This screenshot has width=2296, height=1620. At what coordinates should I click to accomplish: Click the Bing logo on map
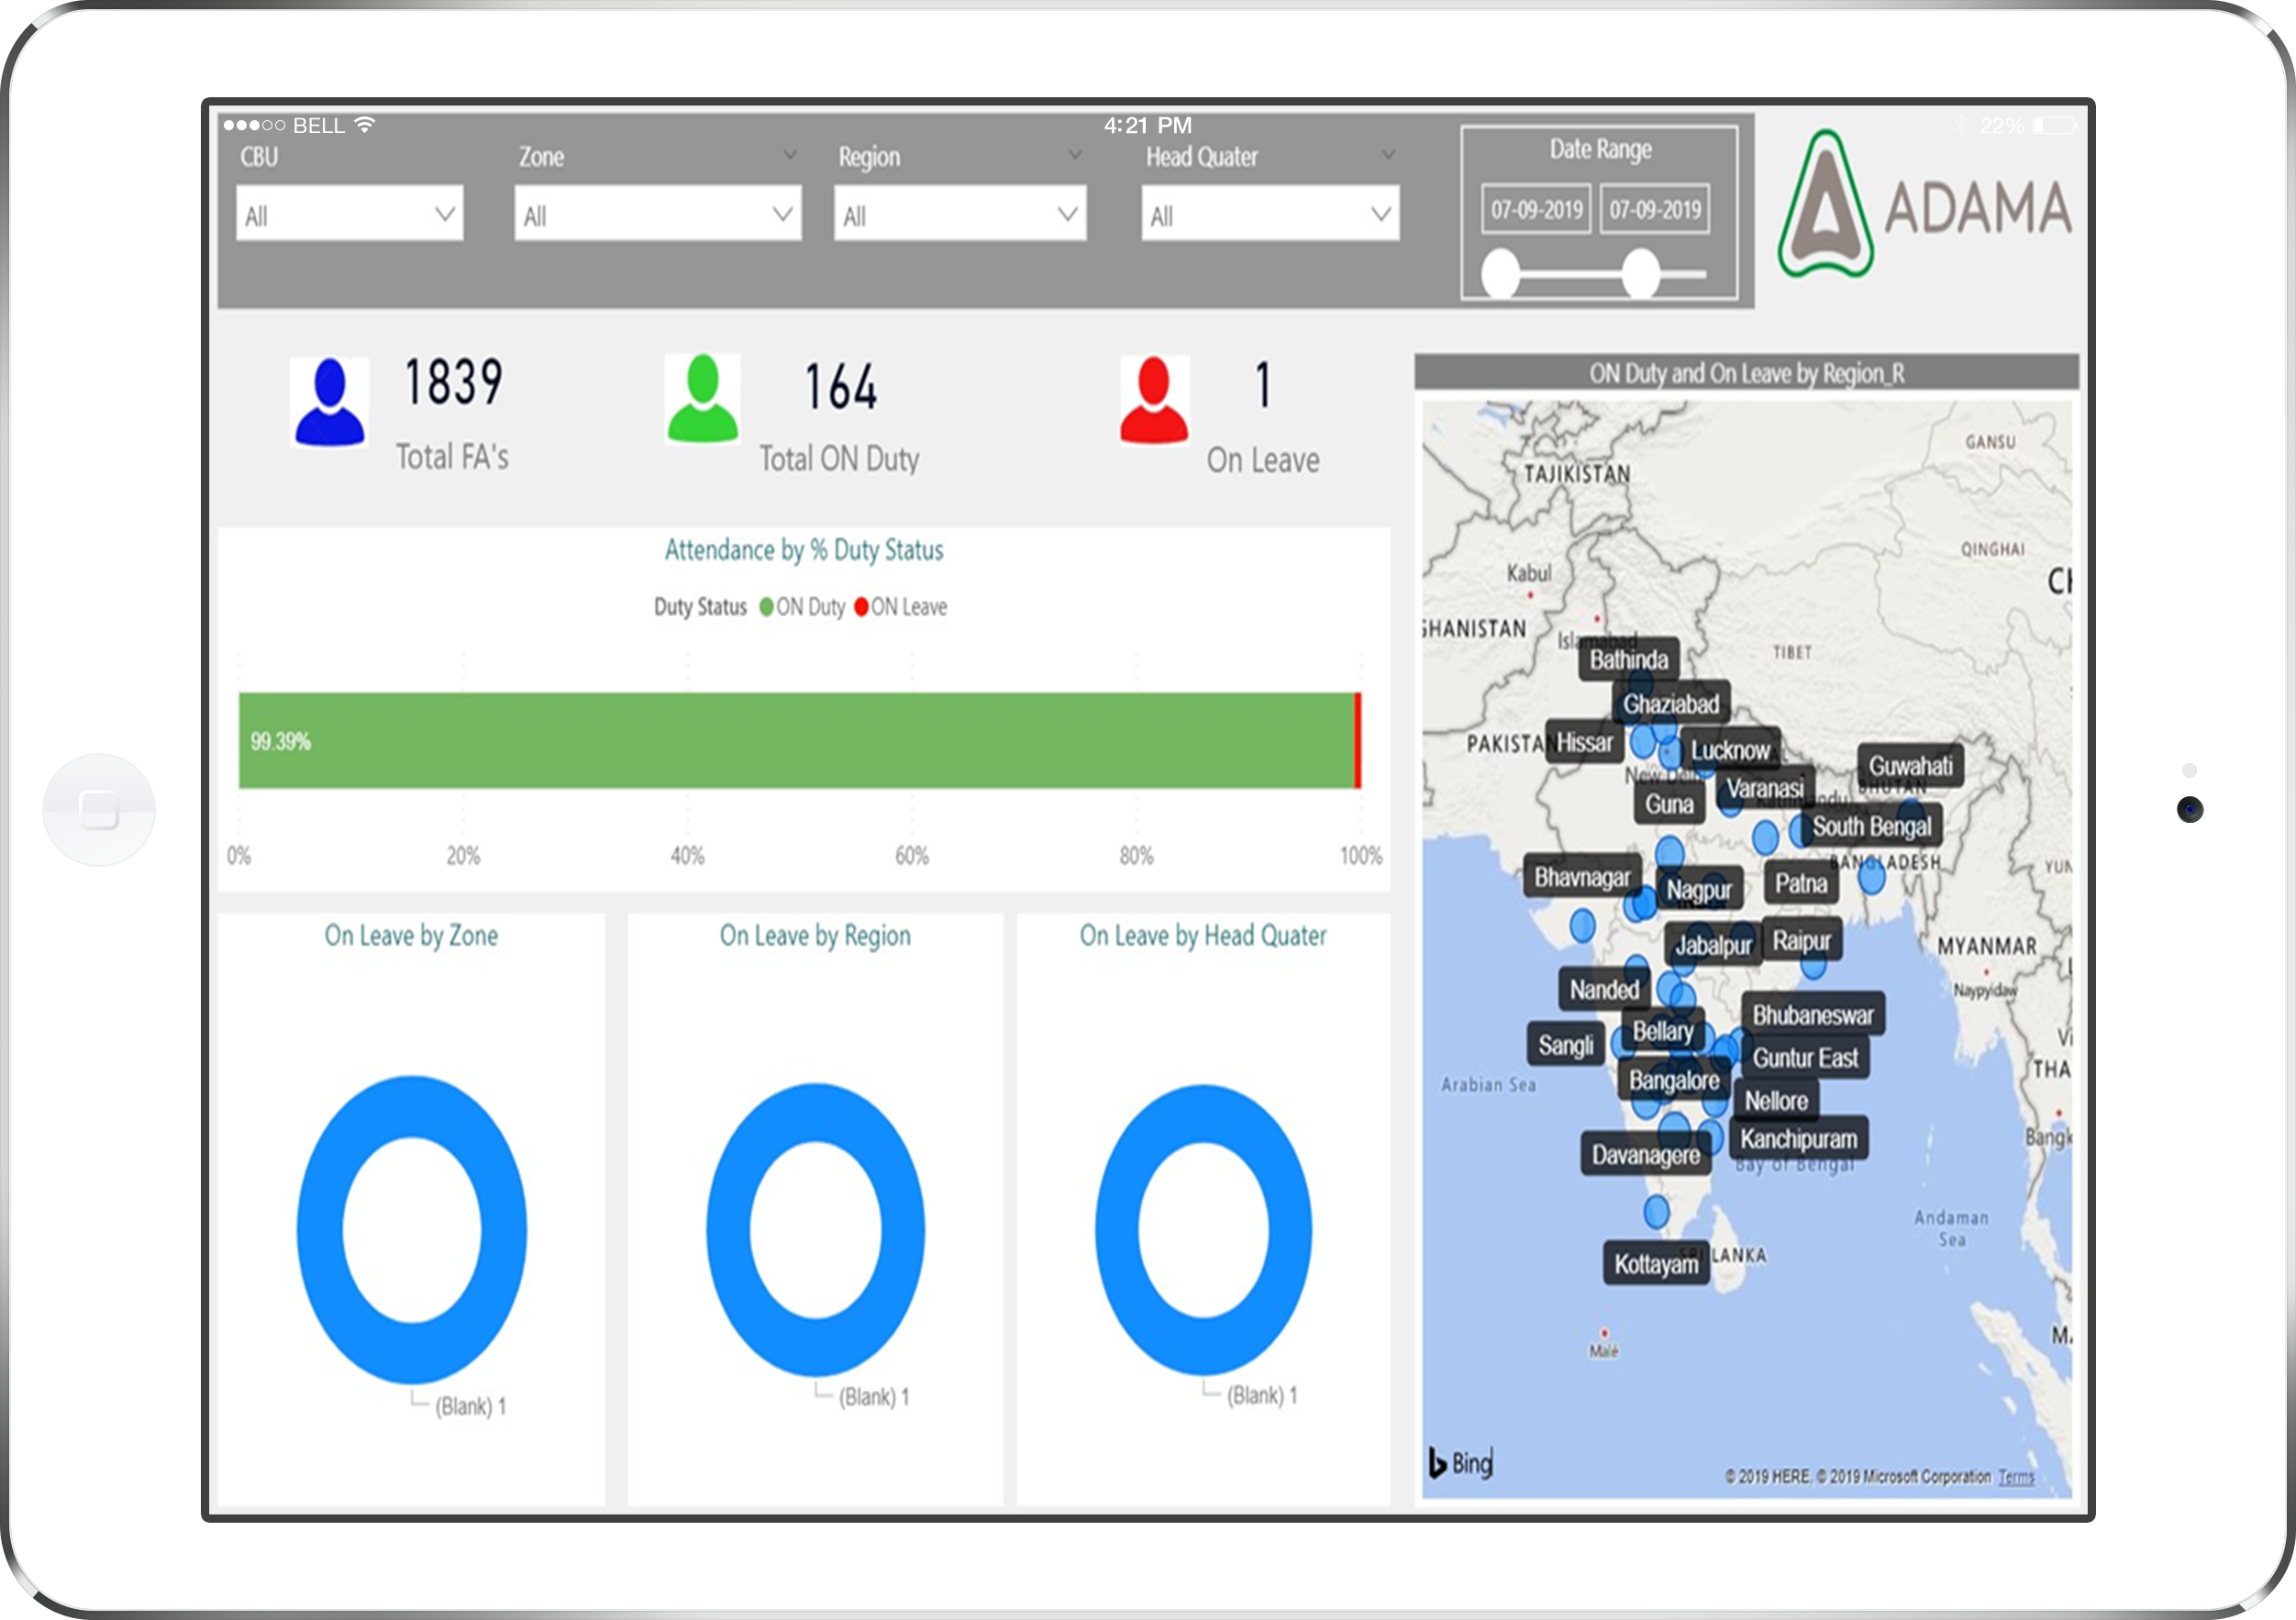[1460, 1463]
